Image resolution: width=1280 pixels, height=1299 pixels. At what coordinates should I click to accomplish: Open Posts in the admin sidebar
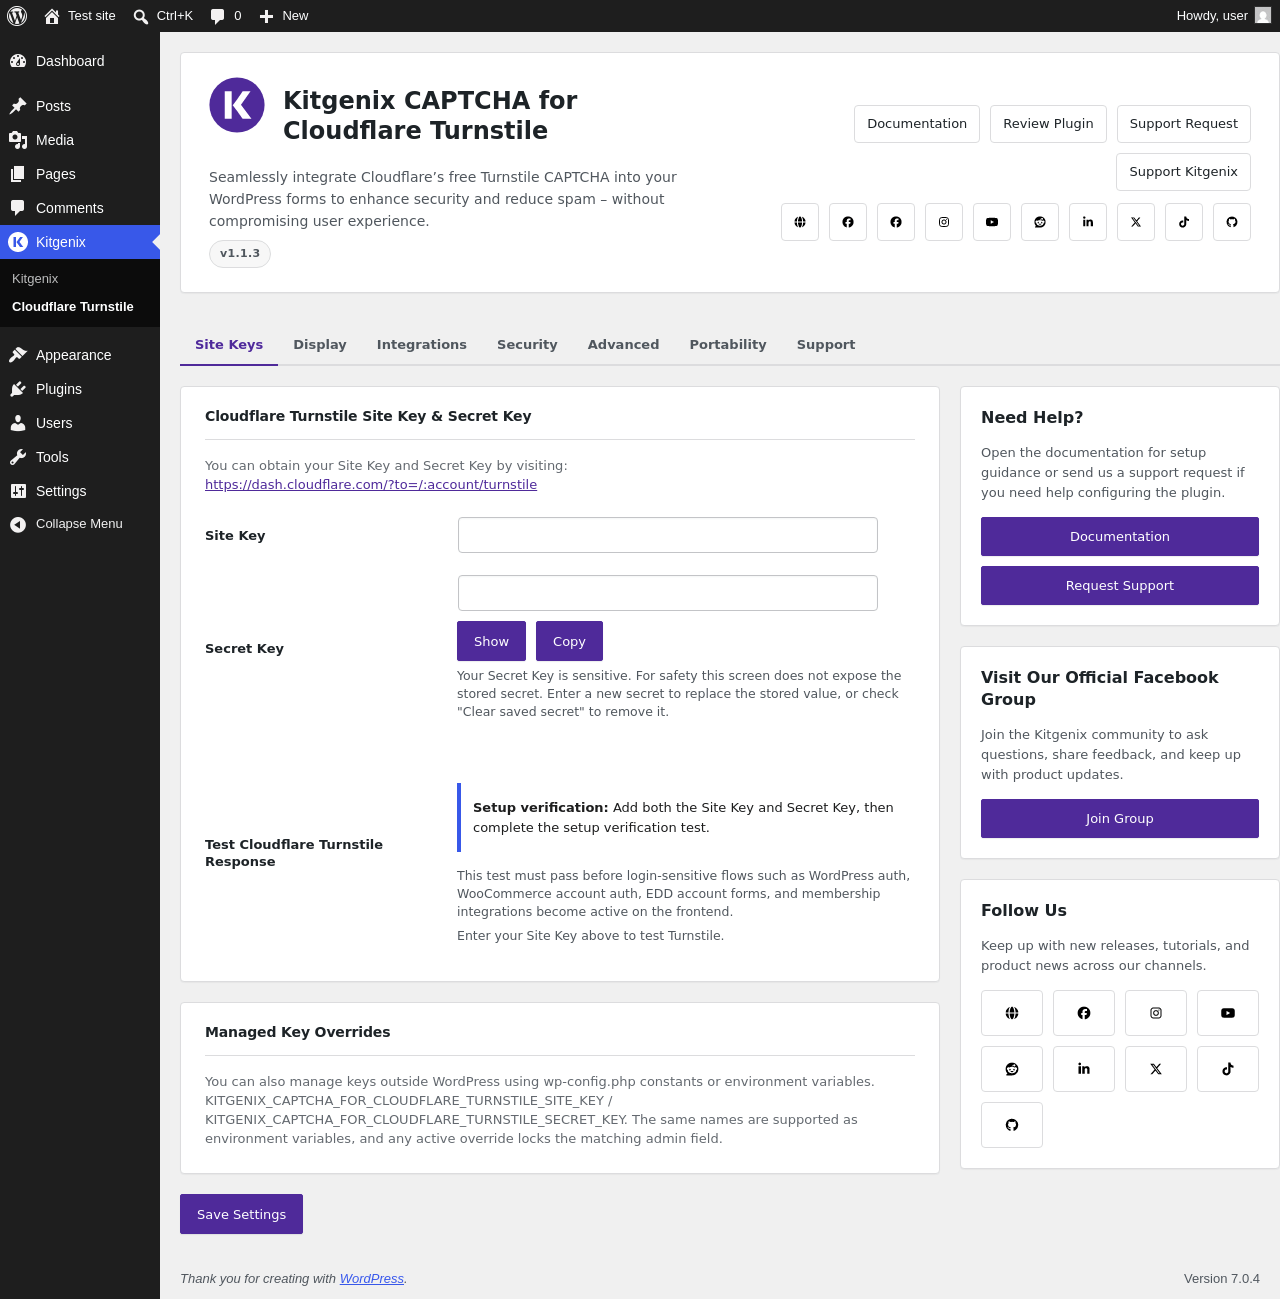coord(80,106)
